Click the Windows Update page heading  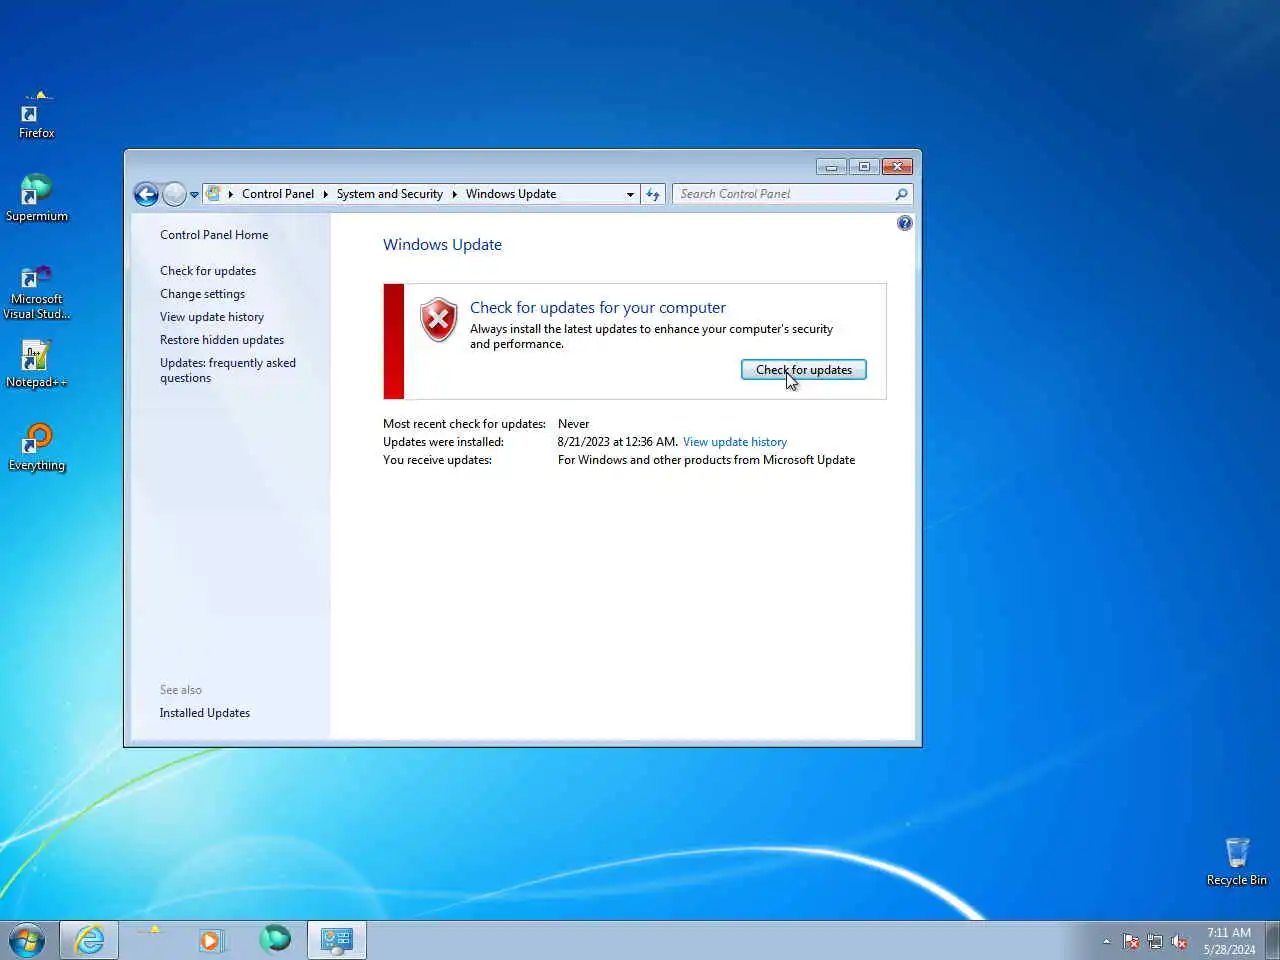442,245
